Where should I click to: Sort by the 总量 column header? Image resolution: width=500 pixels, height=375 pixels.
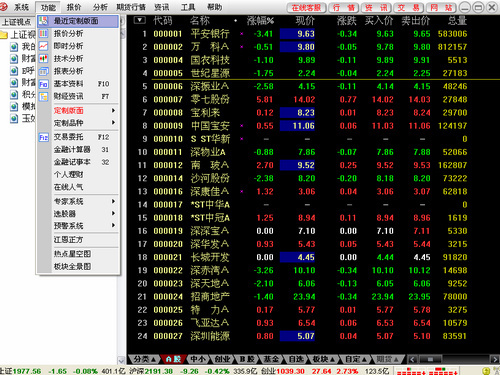tap(457, 21)
